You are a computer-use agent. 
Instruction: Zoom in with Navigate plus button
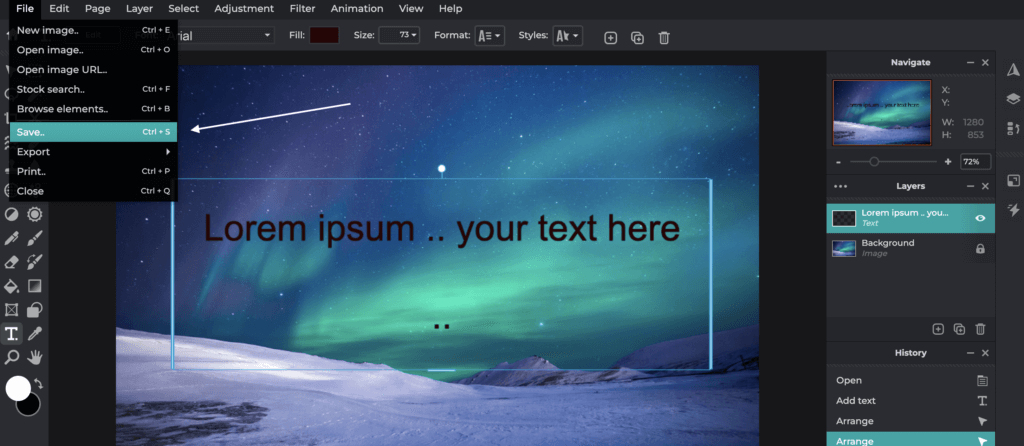tap(948, 162)
